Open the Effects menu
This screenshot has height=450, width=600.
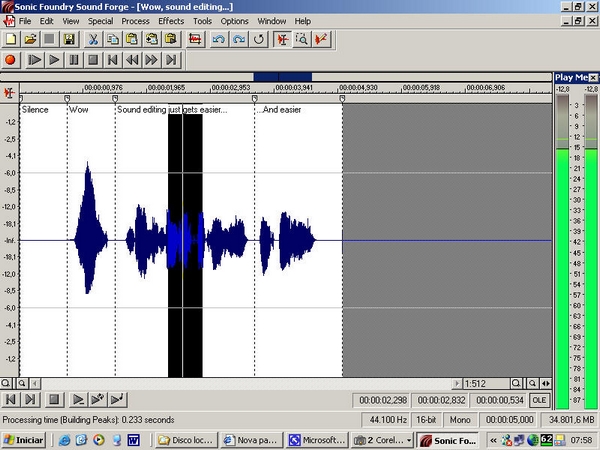171,21
